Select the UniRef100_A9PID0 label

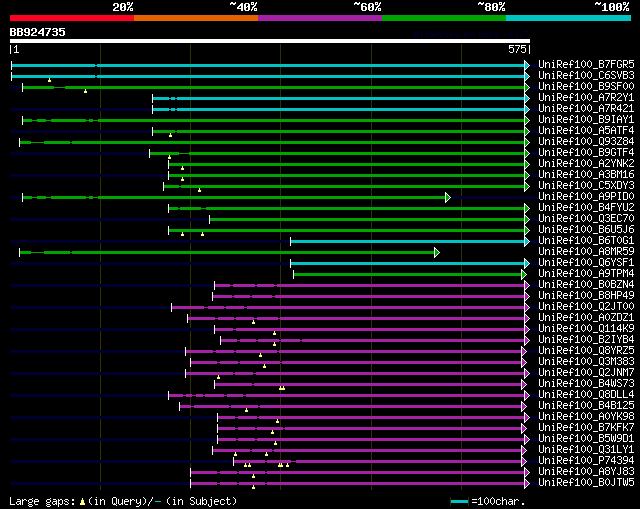coord(586,197)
